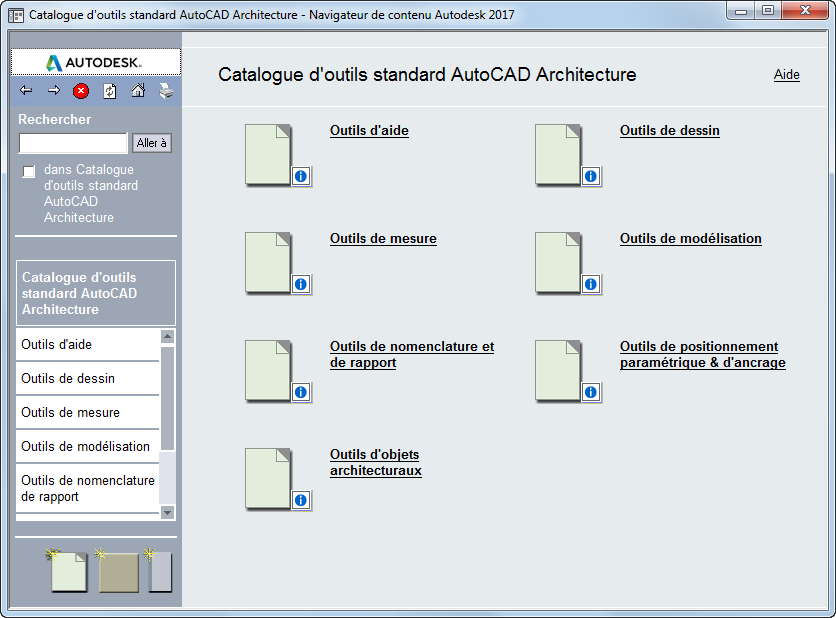The height and width of the screenshot is (618, 836).
Task: Tick the 'dans Catalogue d'outils standard' checkbox
Action: [x=29, y=171]
